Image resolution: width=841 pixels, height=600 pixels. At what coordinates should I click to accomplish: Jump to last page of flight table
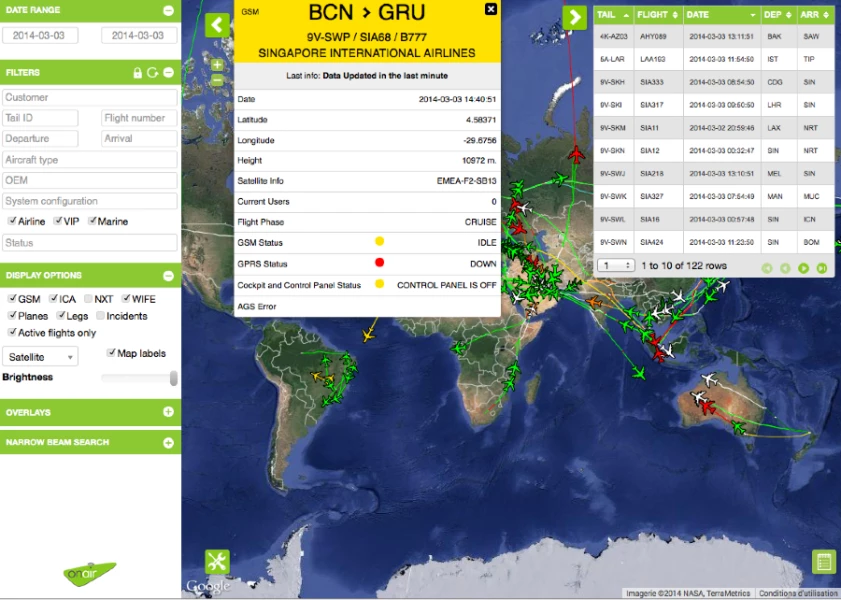tap(821, 268)
